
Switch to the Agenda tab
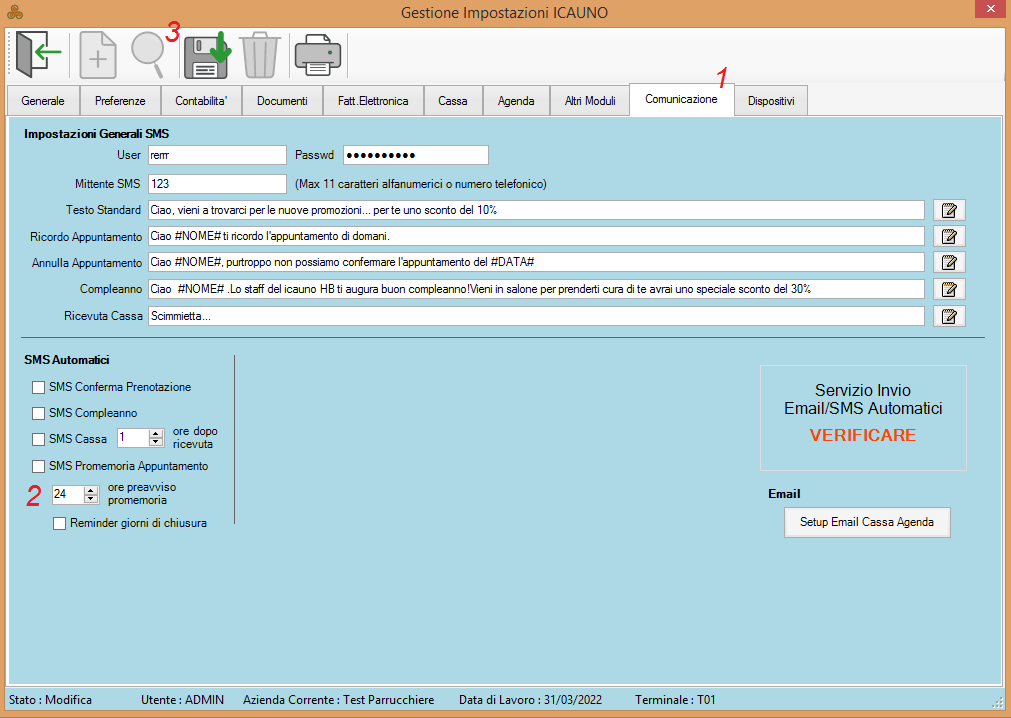coord(516,101)
